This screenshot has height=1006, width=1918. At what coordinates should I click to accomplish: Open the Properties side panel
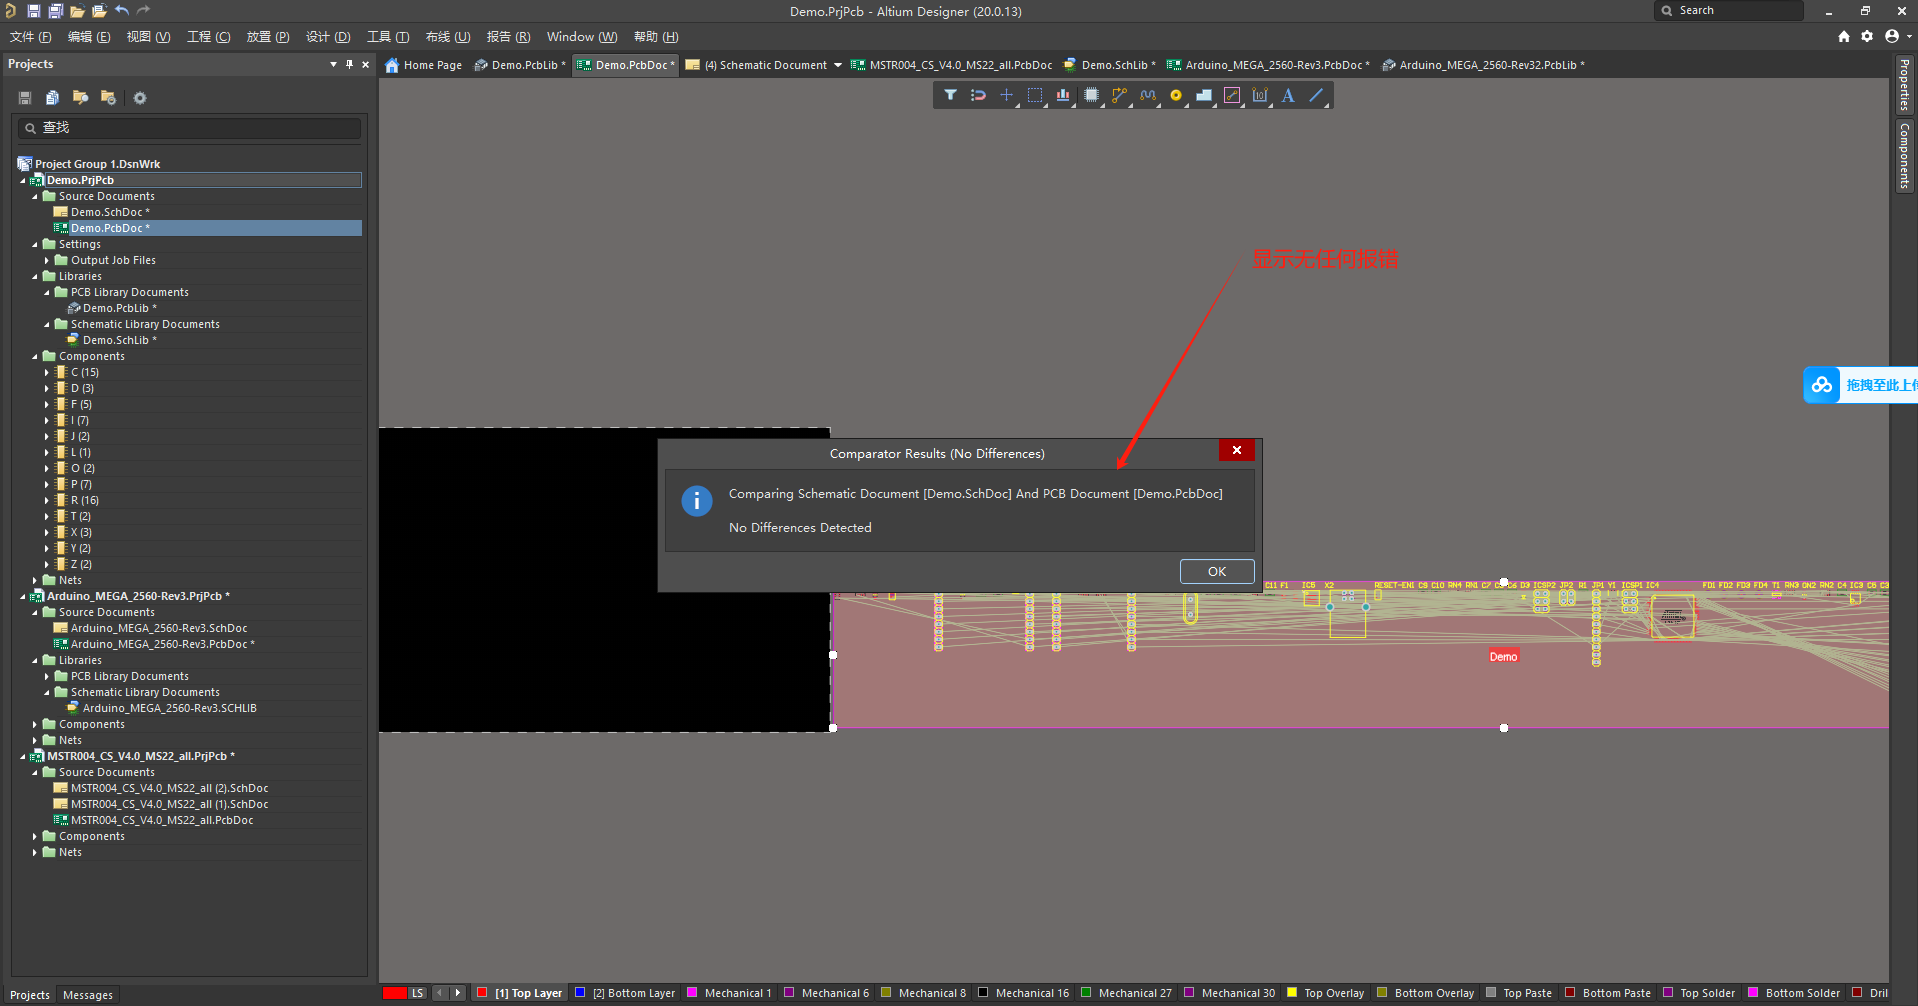point(1905,86)
